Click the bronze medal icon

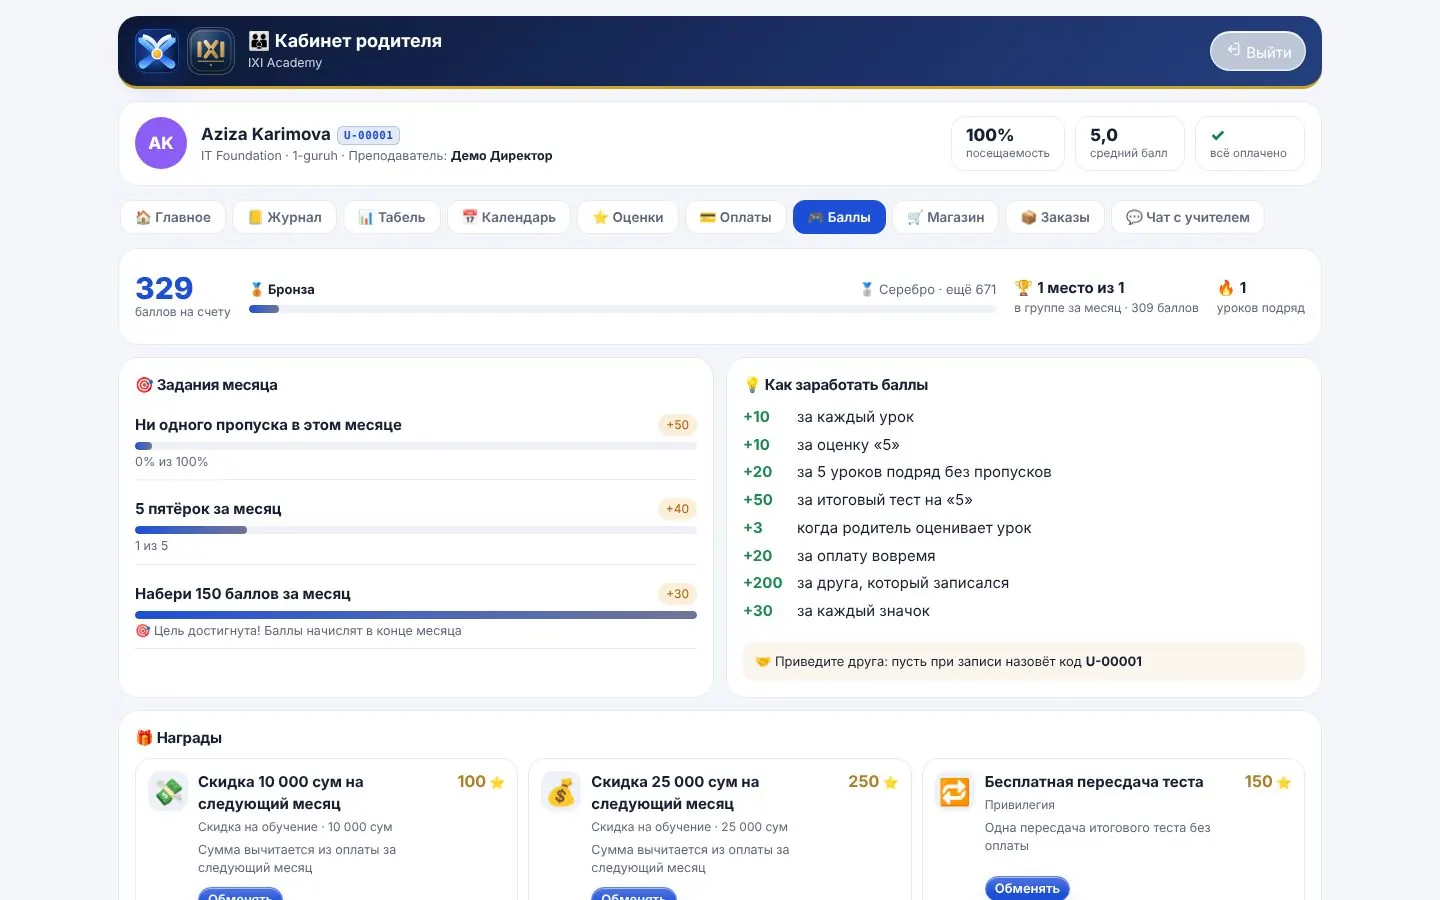(x=256, y=289)
